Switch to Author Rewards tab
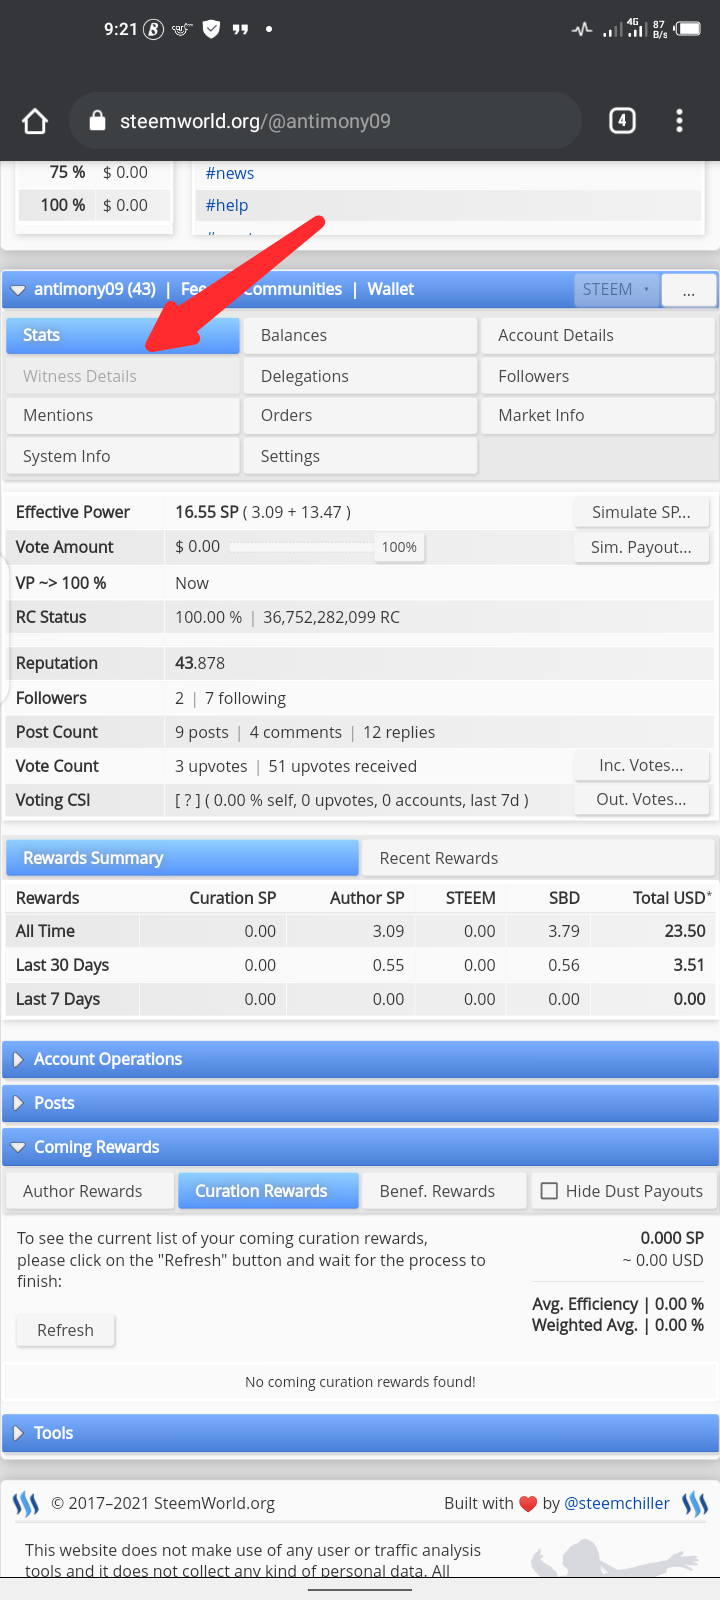This screenshot has width=720, height=1600. pyautogui.click(x=90, y=1191)
